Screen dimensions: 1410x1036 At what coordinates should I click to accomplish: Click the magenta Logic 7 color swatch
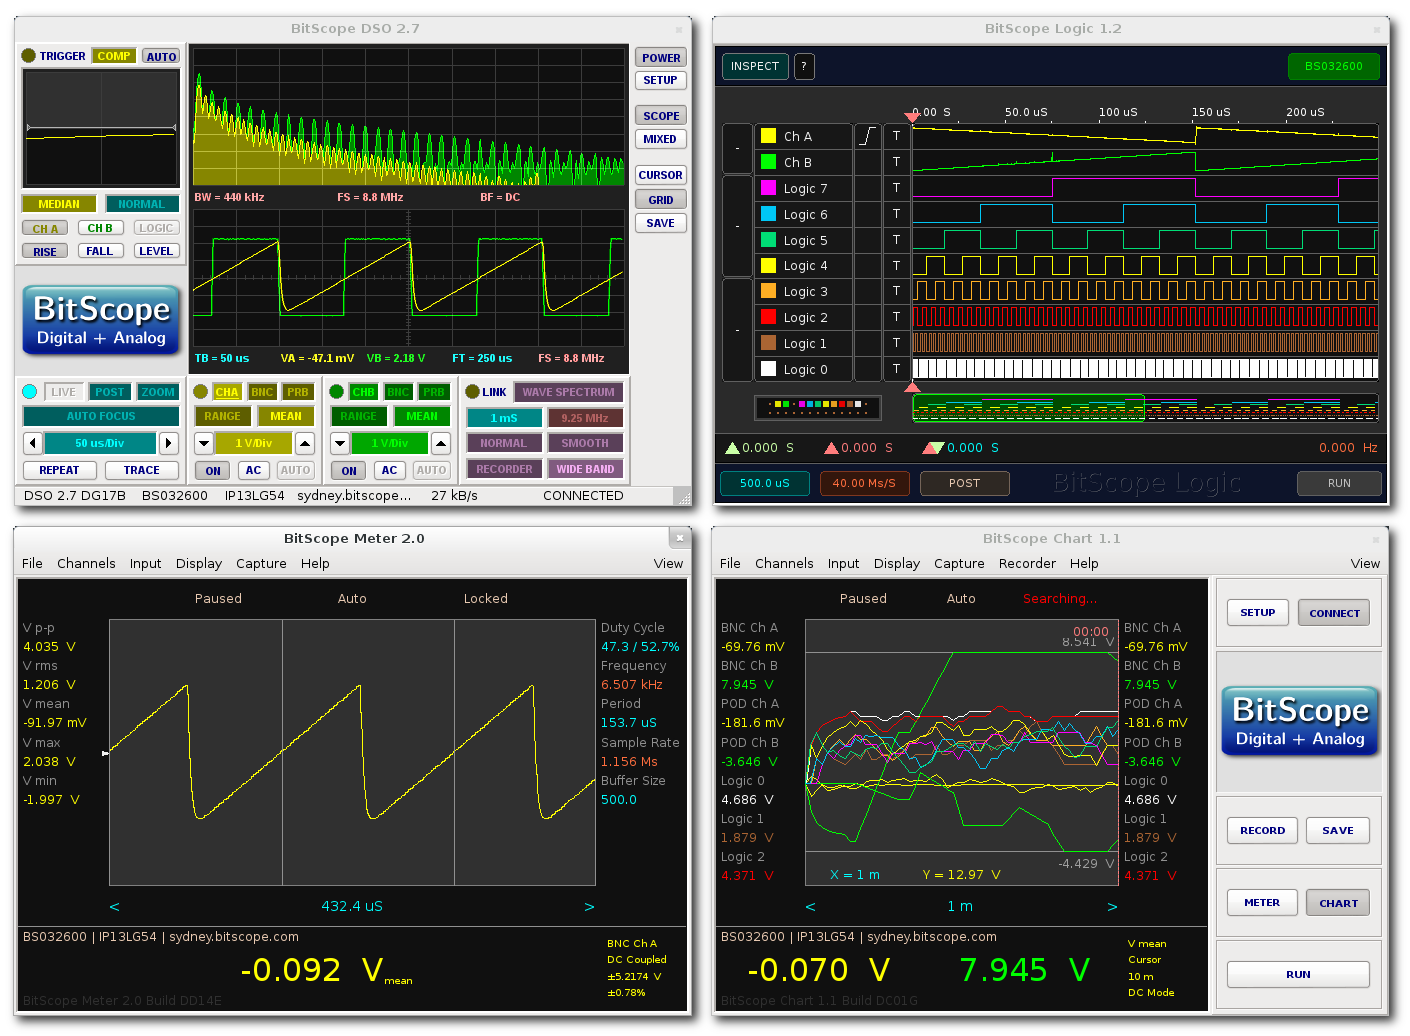(x=768, y=188)
